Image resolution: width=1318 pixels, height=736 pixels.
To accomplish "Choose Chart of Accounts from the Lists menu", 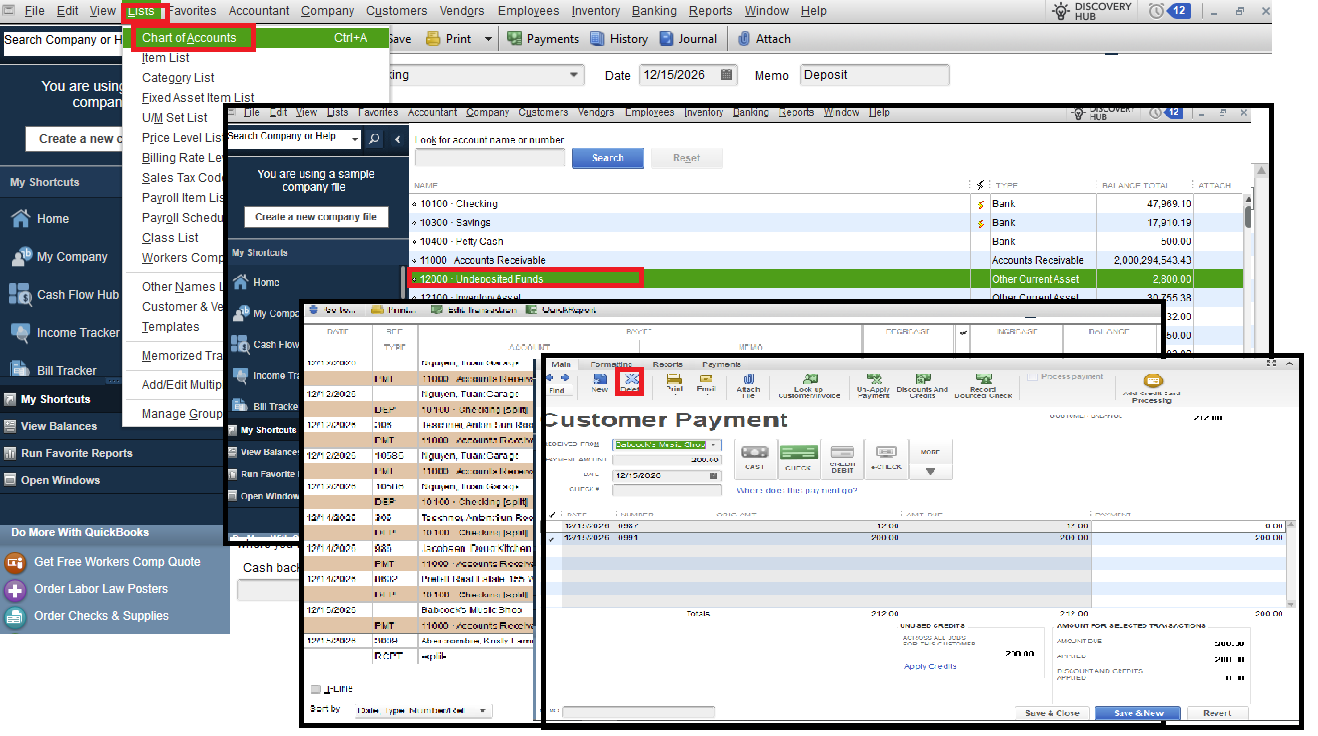I will pos(192,37).
